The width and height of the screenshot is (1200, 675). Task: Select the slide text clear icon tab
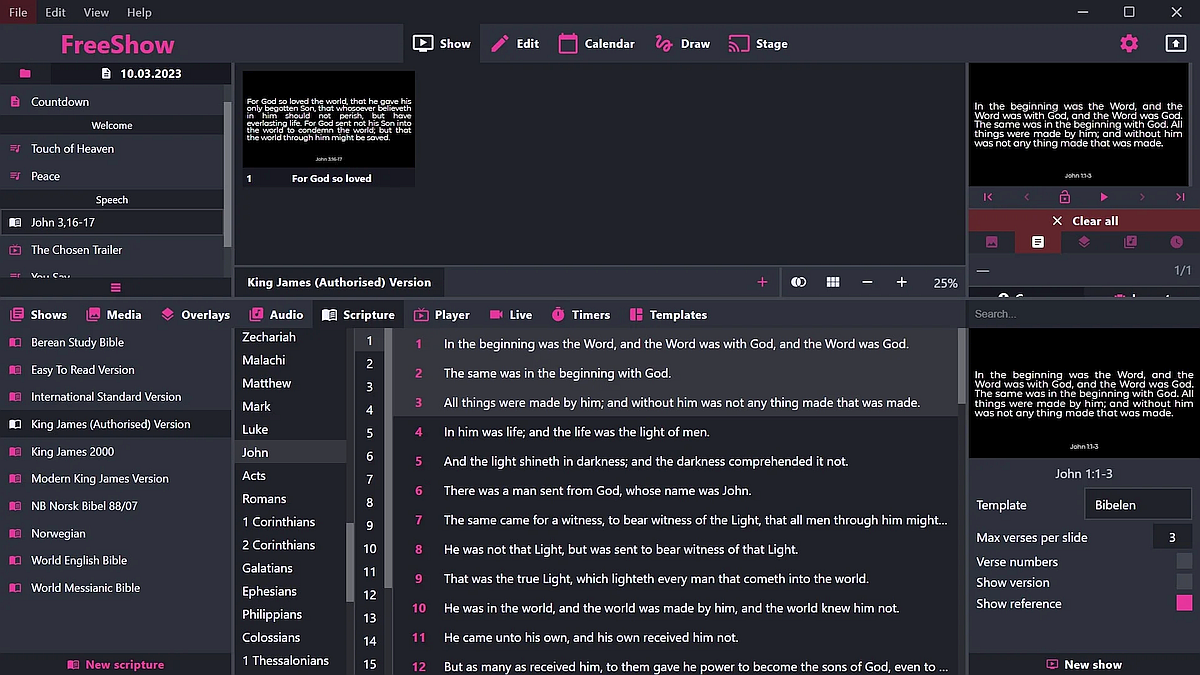pyautogui.click(x=1038, y=242)
